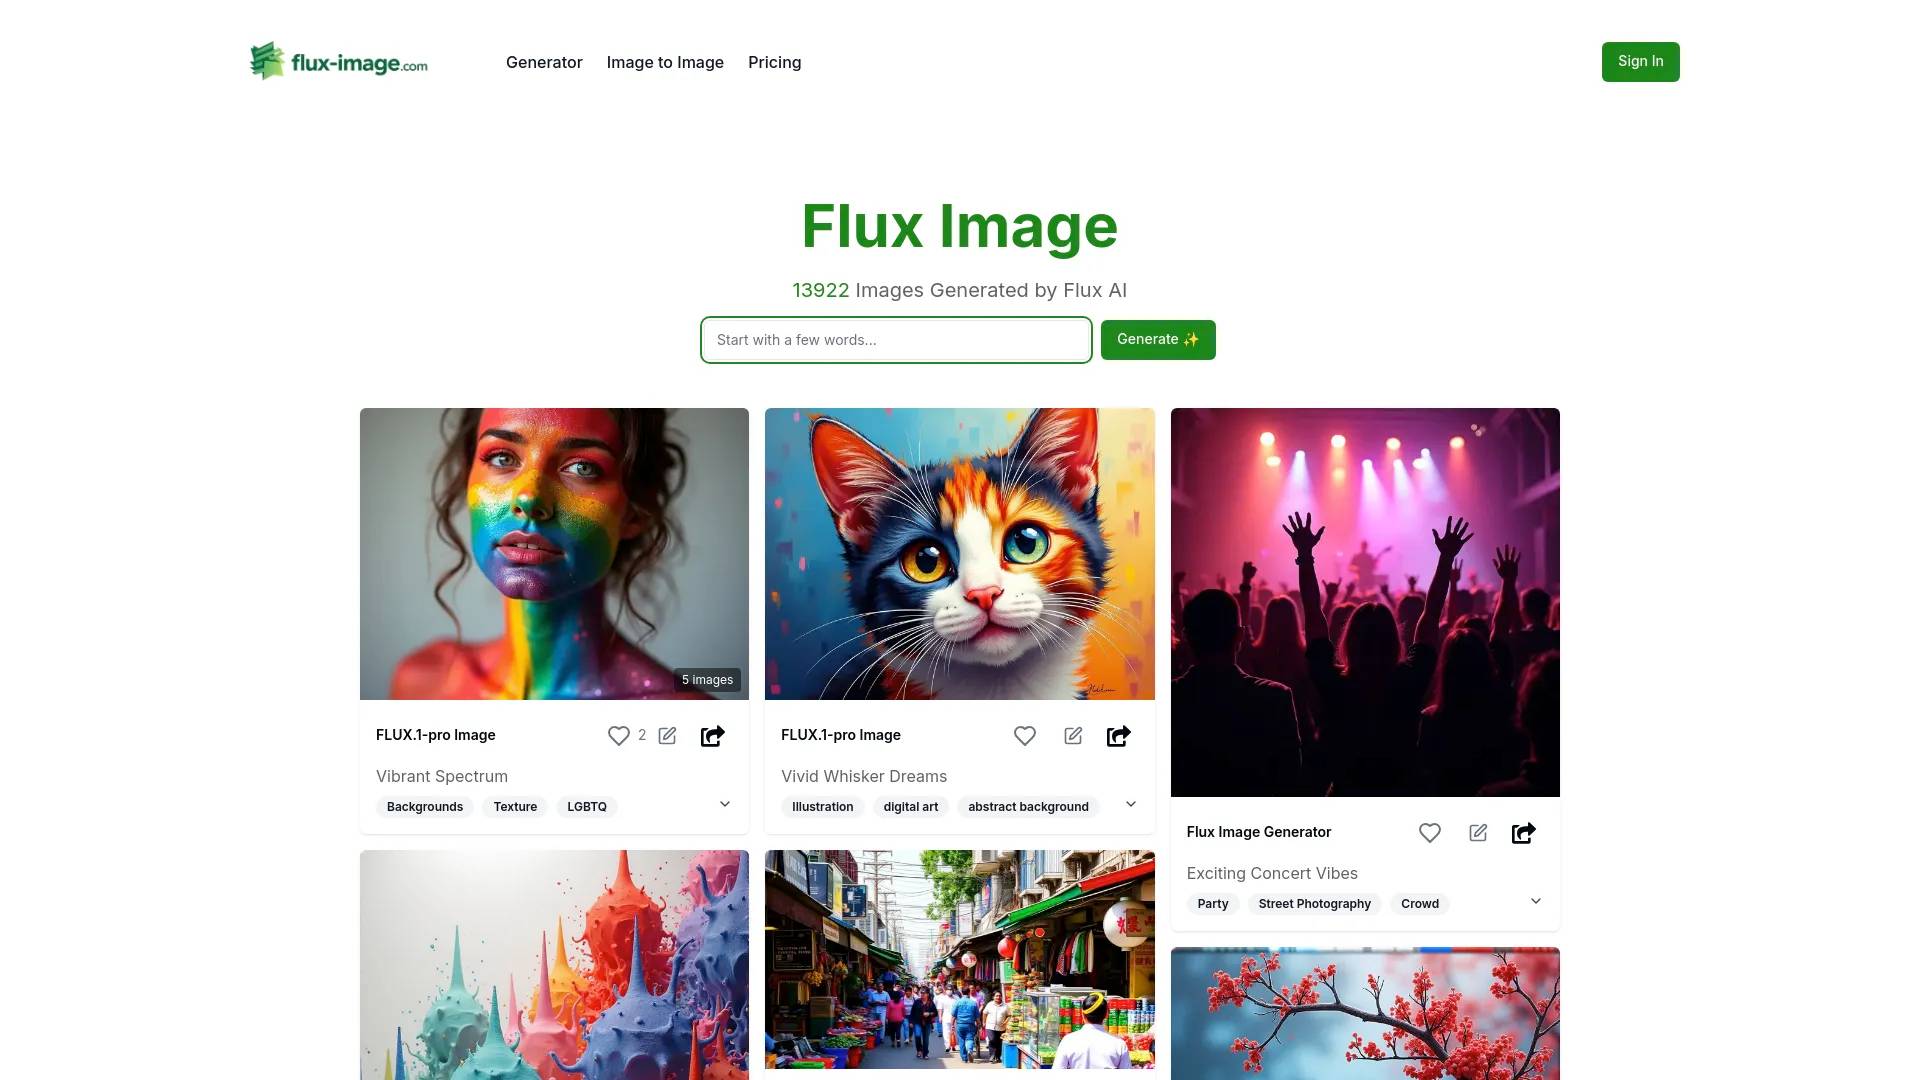Expand tags dropdown on Vivid Whisker Dreams
1920x1080 pixels.
click(x=1129, y=804)
